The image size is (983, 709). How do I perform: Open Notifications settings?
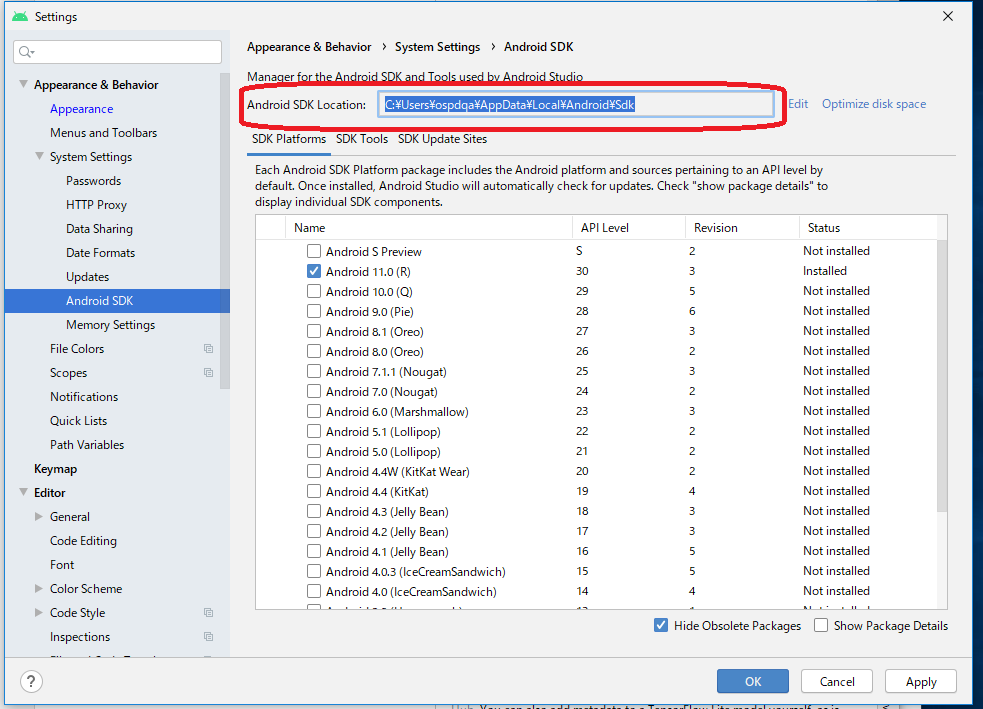coord(84,397)
